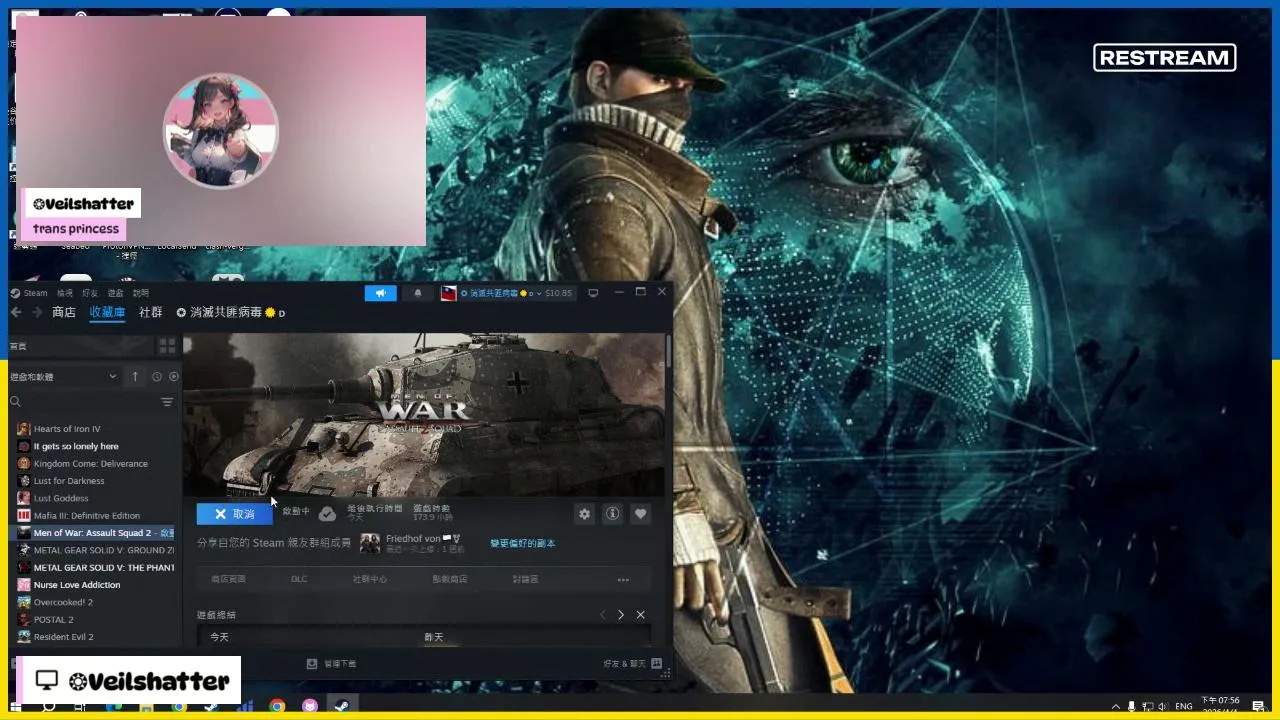Click Steam Cloud sync status icon
Image resolution: width=1280 pixels, height=720 pixels.
pos(327,514)
